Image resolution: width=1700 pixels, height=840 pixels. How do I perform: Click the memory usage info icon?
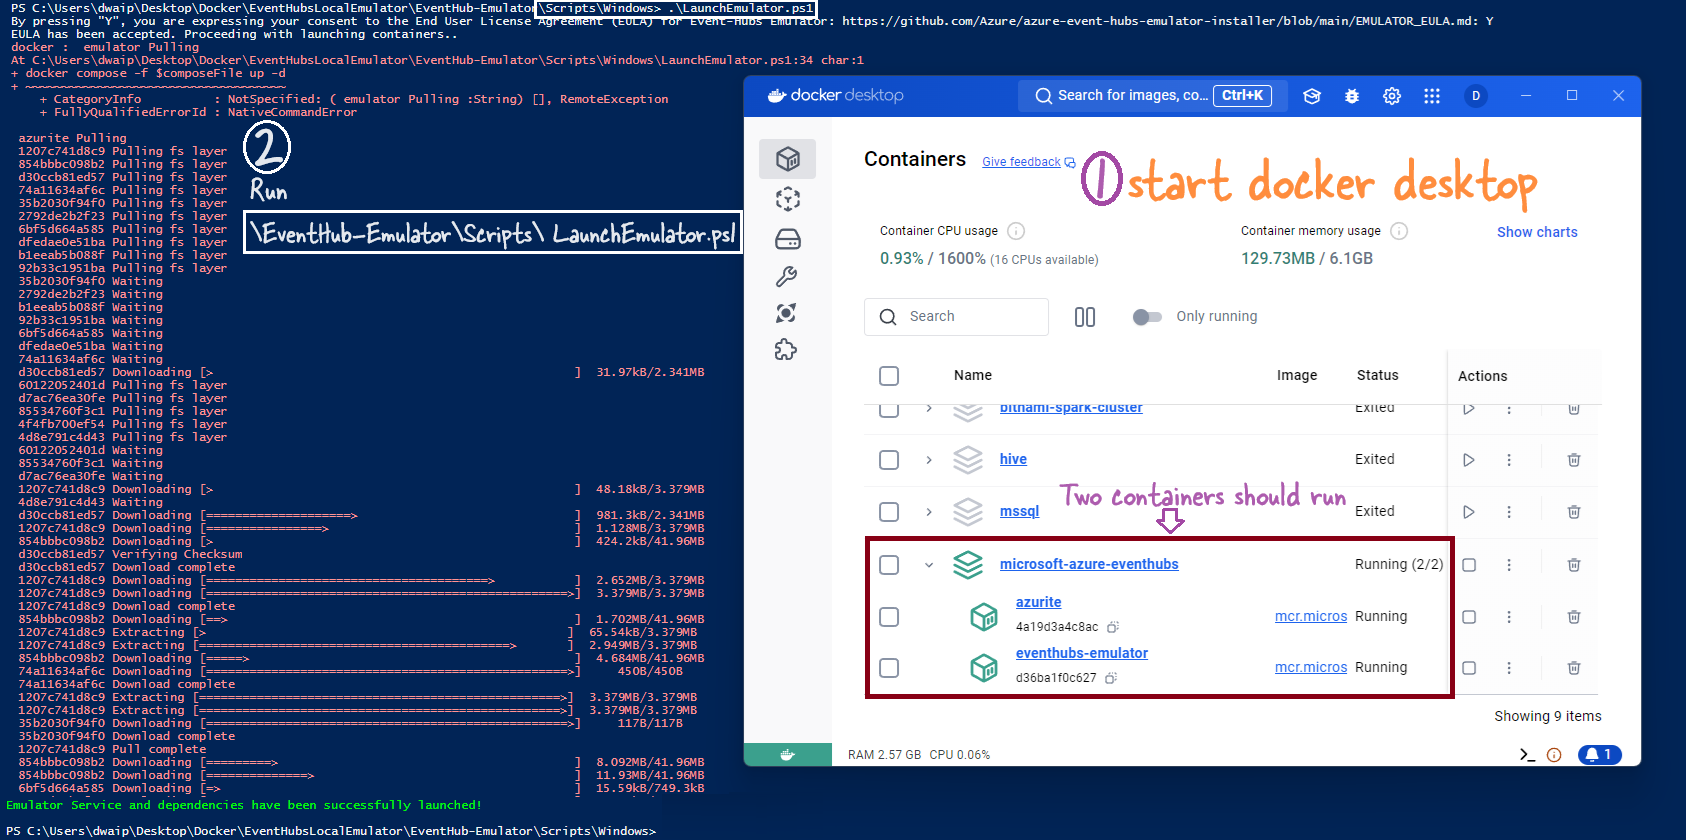[1399, 231]
